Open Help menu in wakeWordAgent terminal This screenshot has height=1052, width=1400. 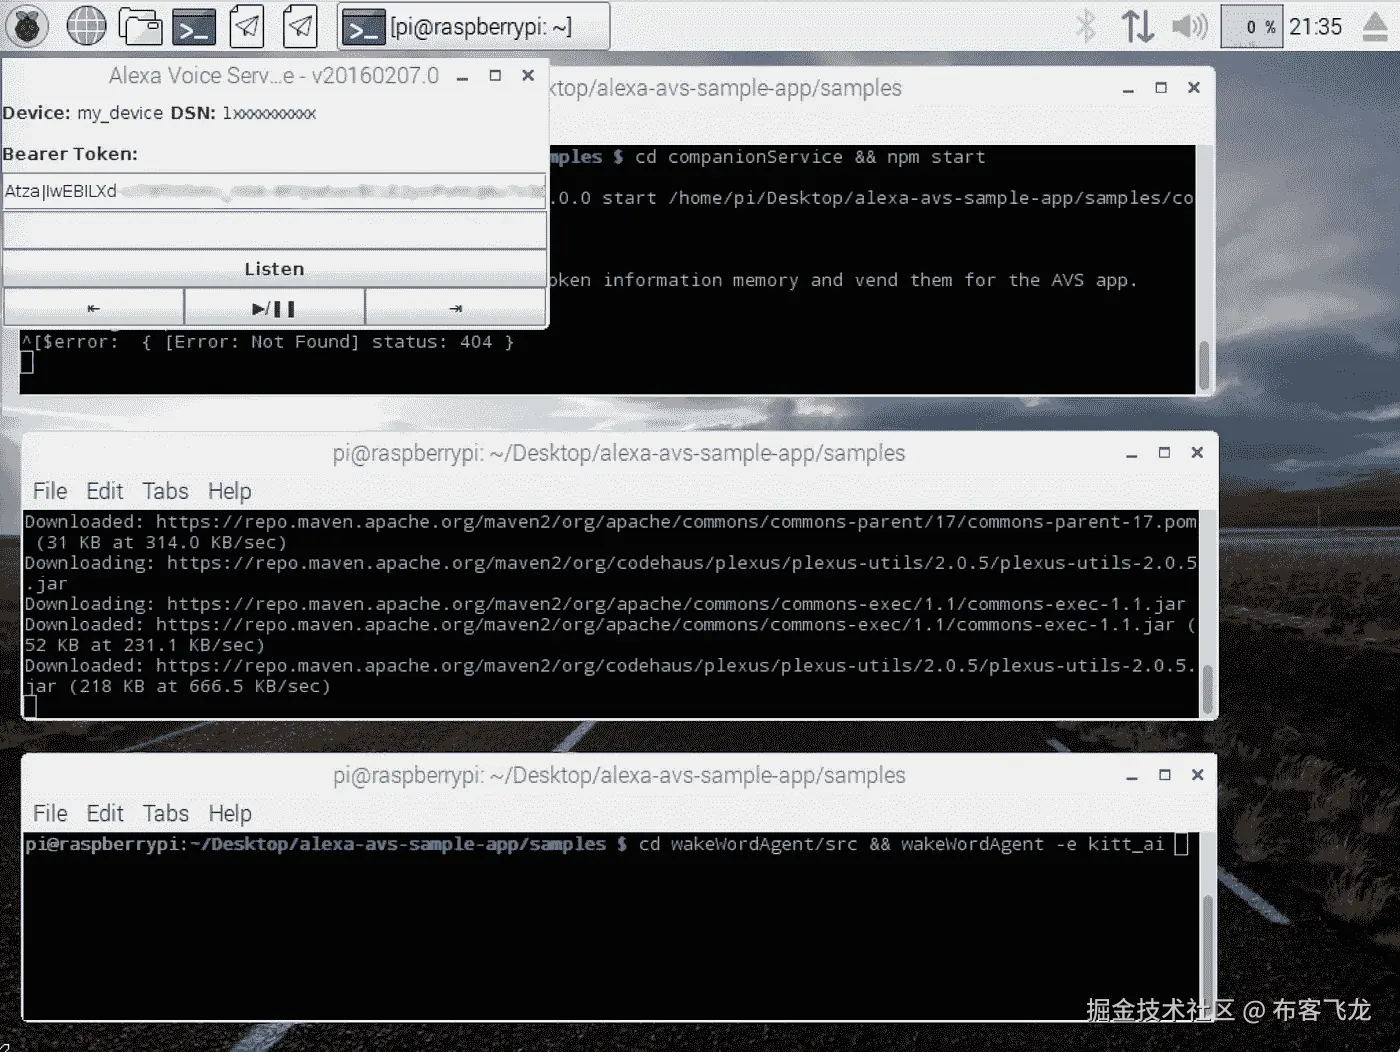coord(230,813)
